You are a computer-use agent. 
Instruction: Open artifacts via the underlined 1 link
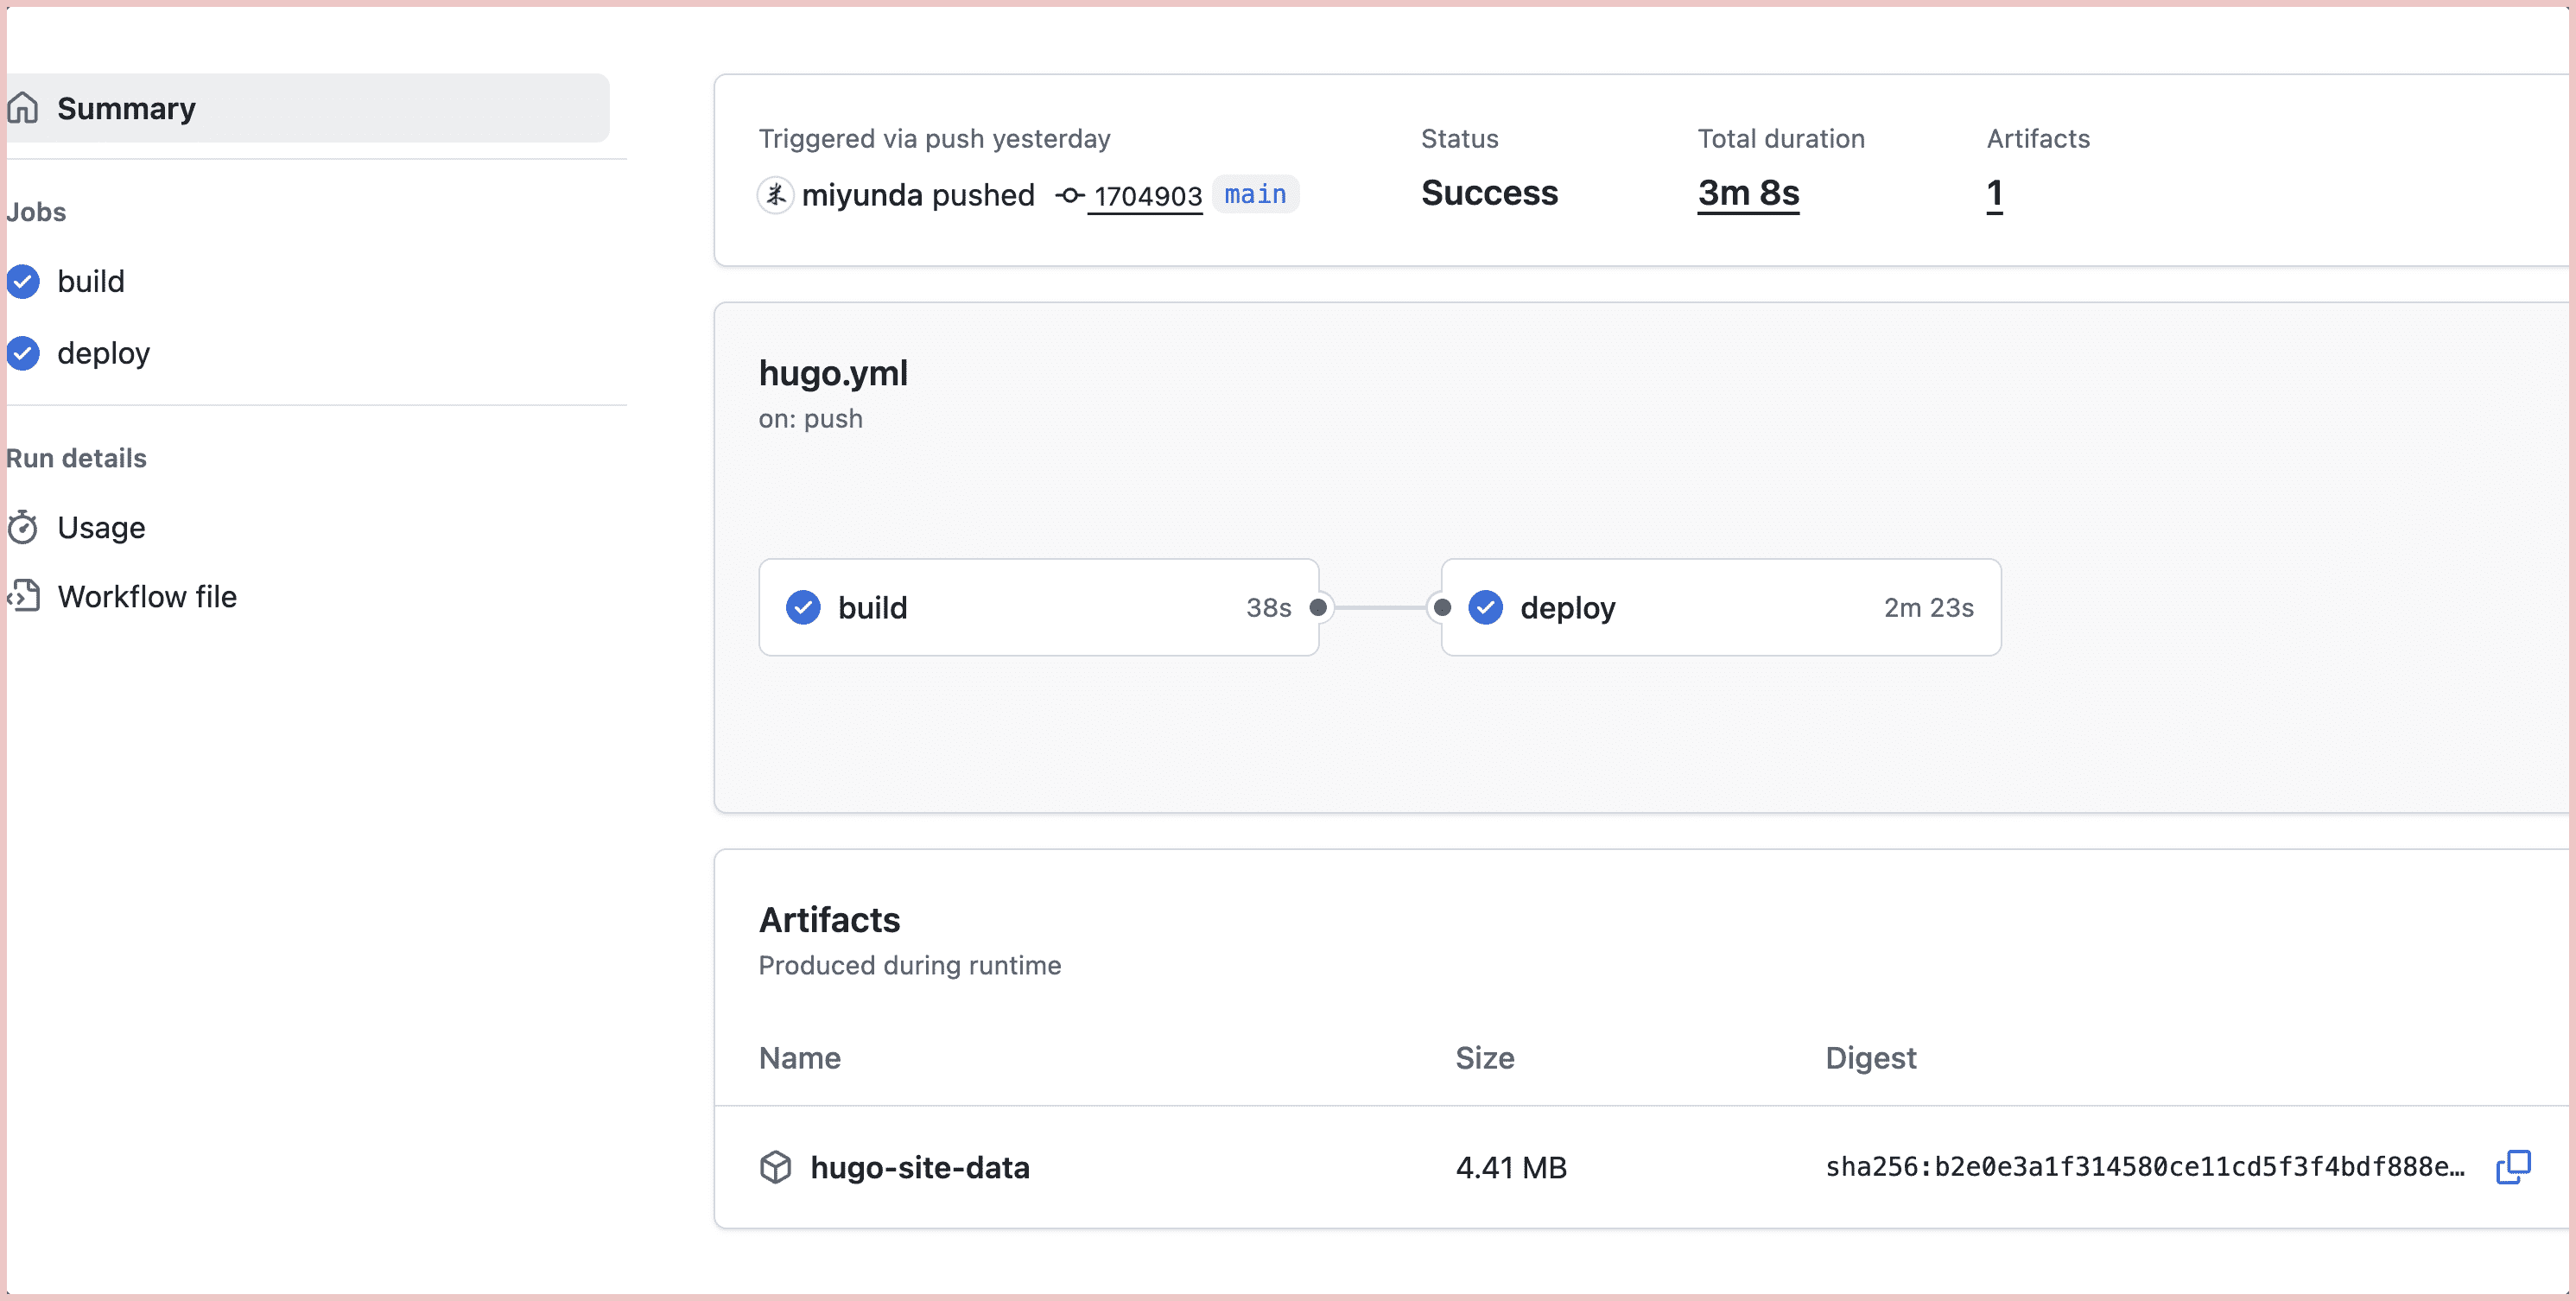pos(1993,193)
